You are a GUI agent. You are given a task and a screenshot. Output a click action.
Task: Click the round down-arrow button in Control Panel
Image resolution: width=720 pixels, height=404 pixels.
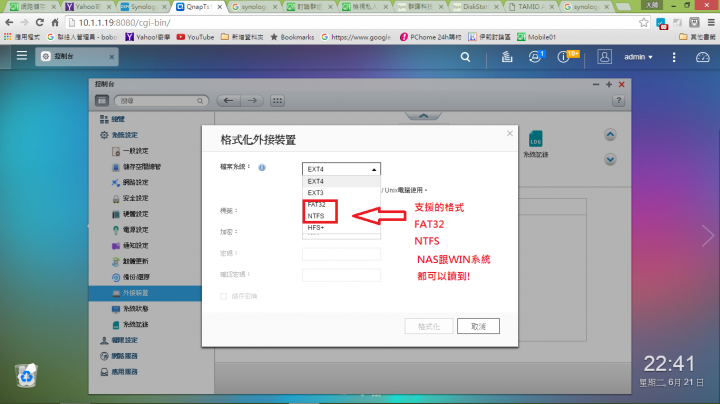[x=610, y=159]
